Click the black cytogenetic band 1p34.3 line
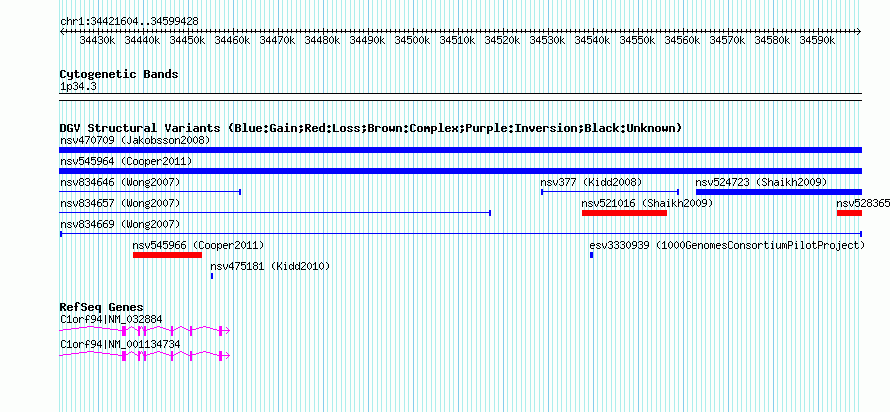 pos(460,96)
